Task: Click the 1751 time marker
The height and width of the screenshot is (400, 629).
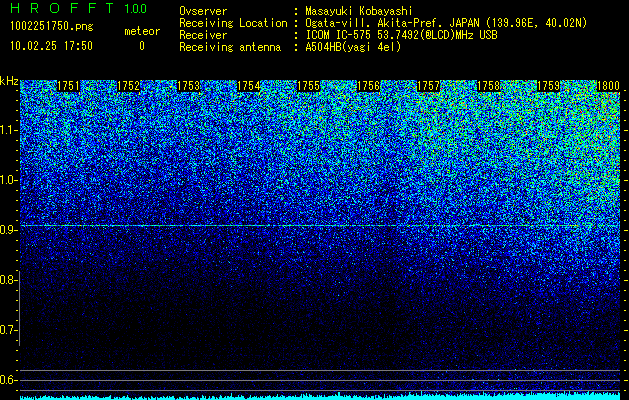Action: point(69,86)
